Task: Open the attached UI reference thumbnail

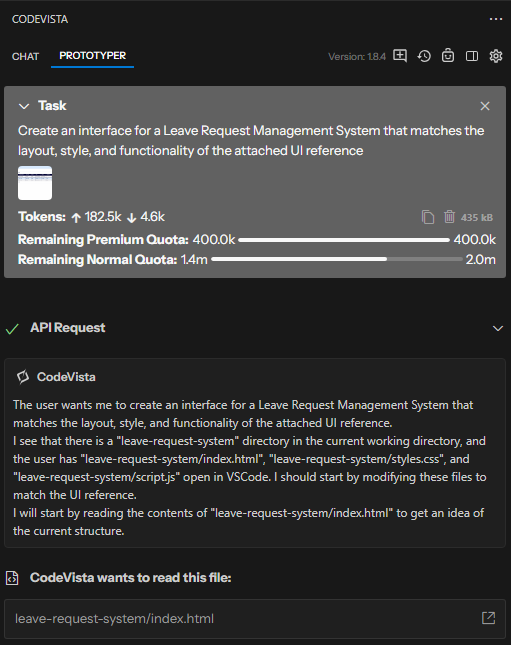Action: pyautogui.click(x=35, y=183)
